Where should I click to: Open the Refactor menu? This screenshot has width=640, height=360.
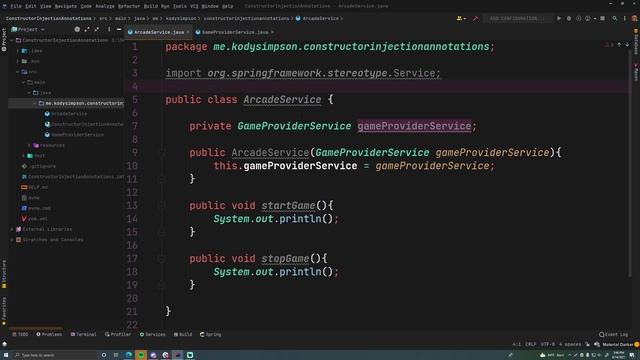pos(129,6)
